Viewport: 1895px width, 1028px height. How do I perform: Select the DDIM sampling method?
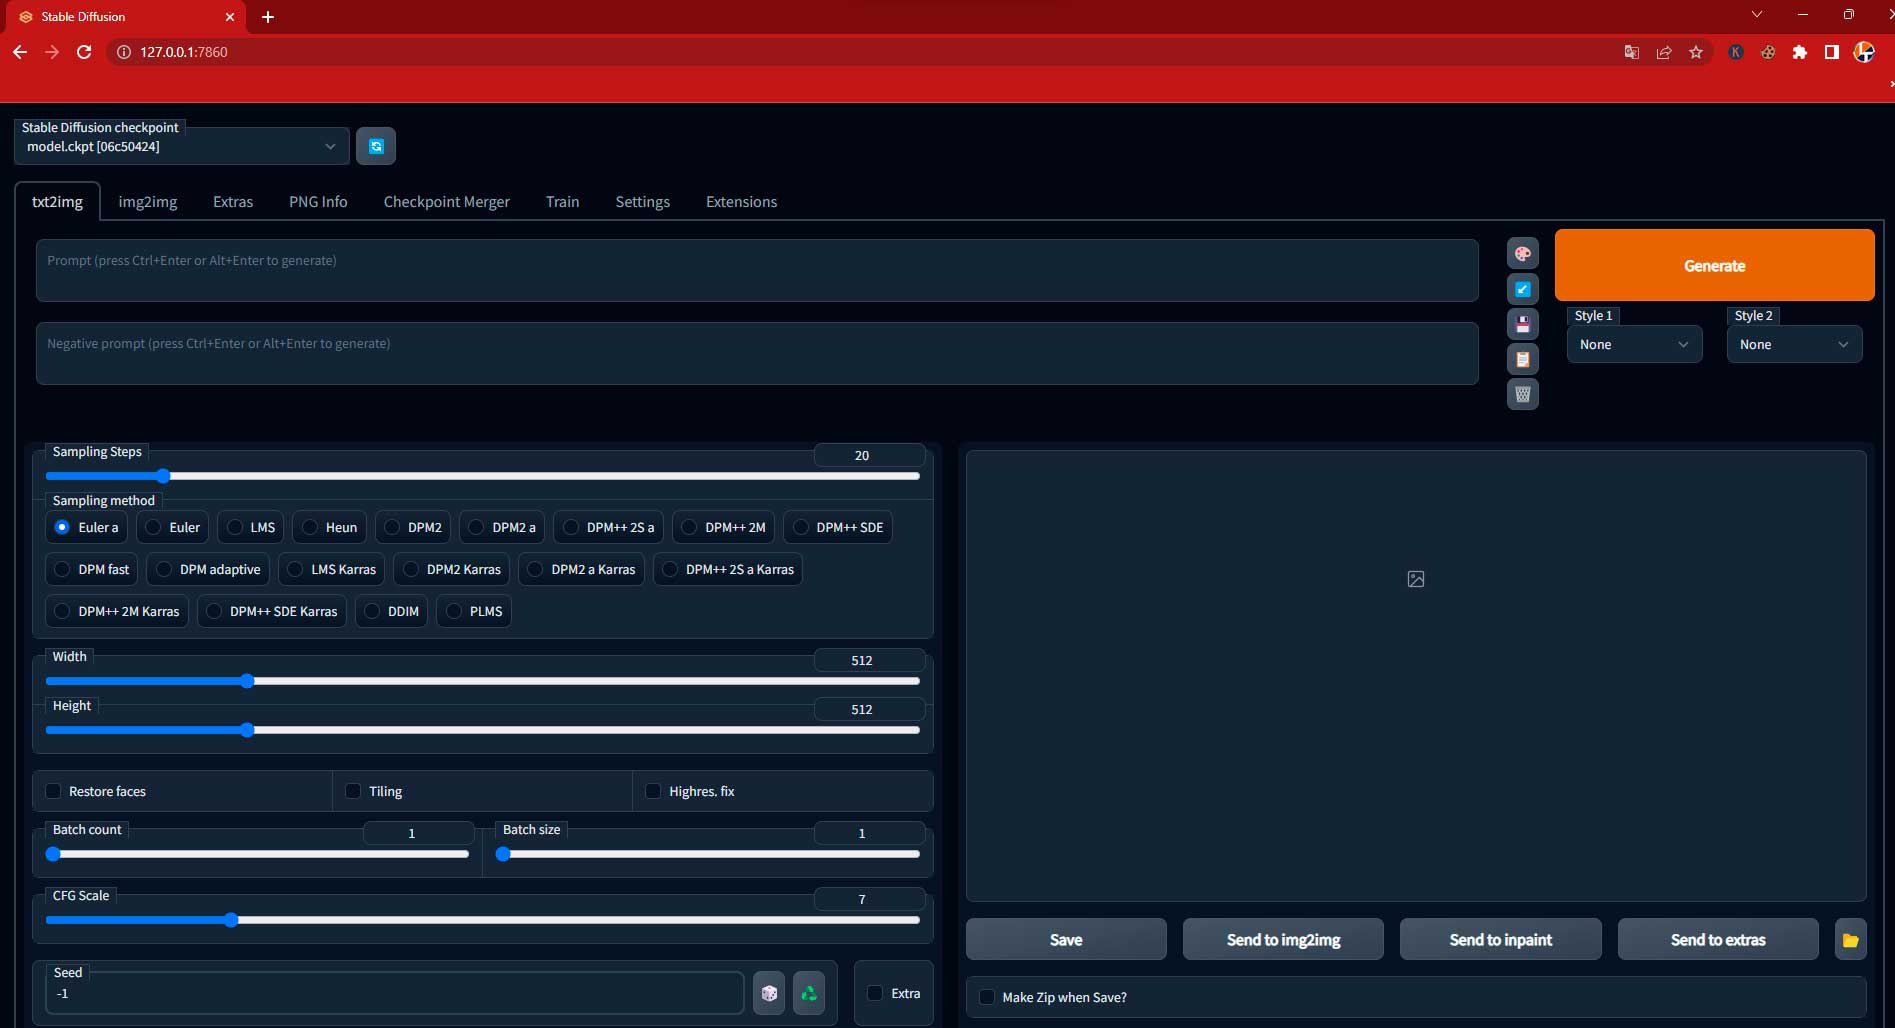tap(391, 611)
